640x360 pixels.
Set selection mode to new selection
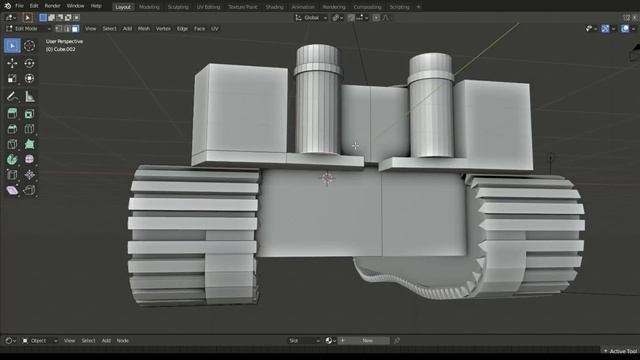pos(43,18)
